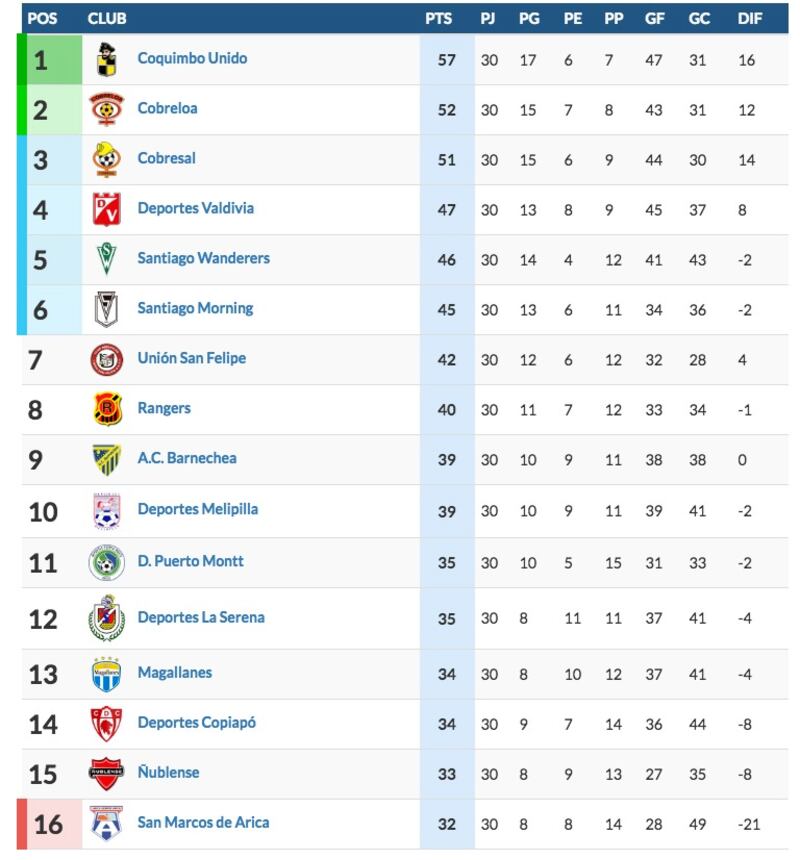Open the Santiago Morning team page
Viewport: 800px width, 860px height.
(195, 308)
